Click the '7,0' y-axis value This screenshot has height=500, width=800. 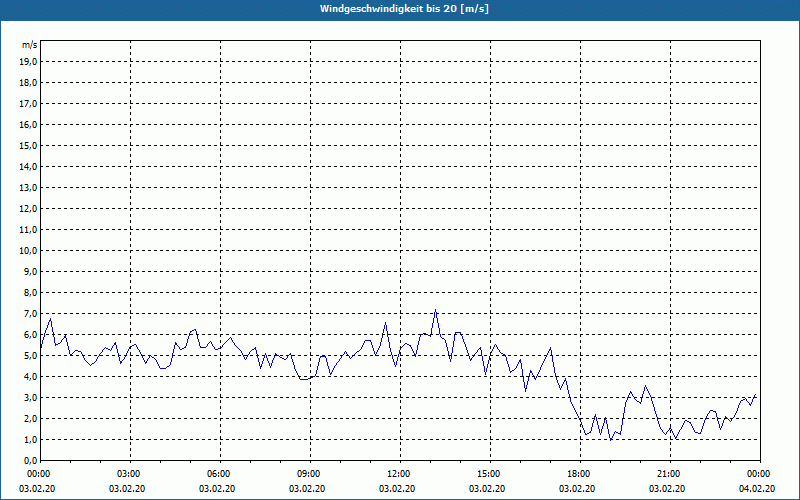coord(30,313)
